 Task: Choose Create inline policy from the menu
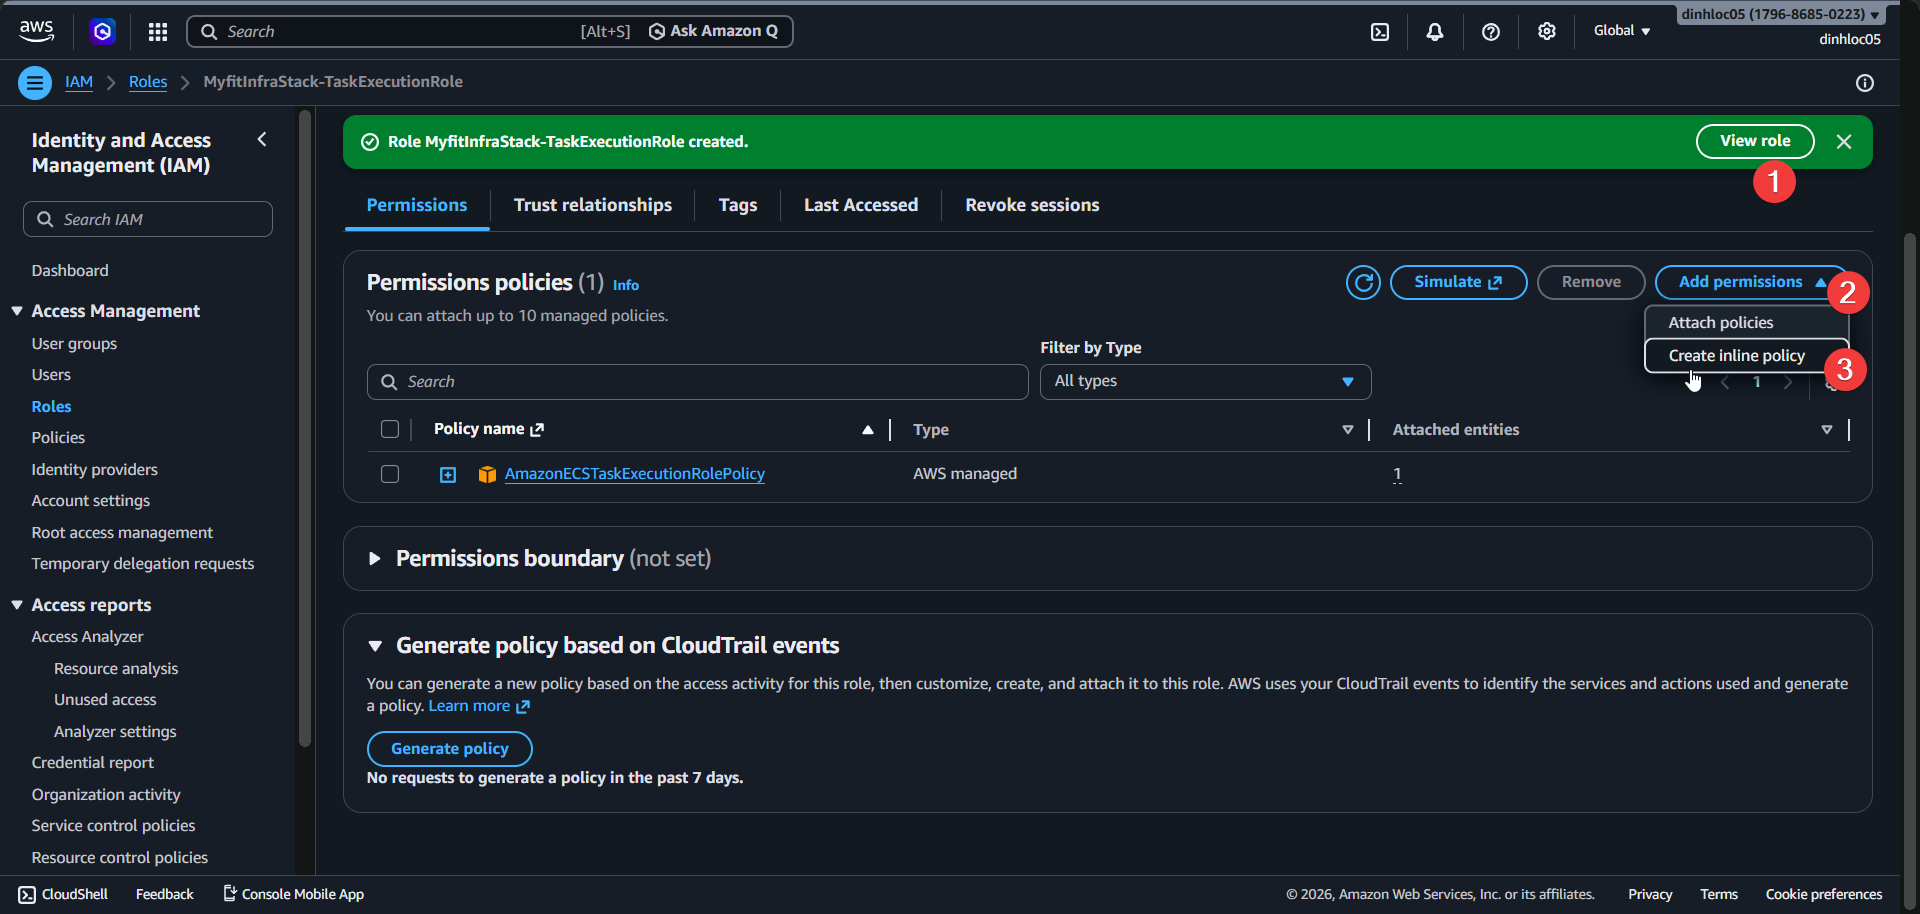[1736, 355]
